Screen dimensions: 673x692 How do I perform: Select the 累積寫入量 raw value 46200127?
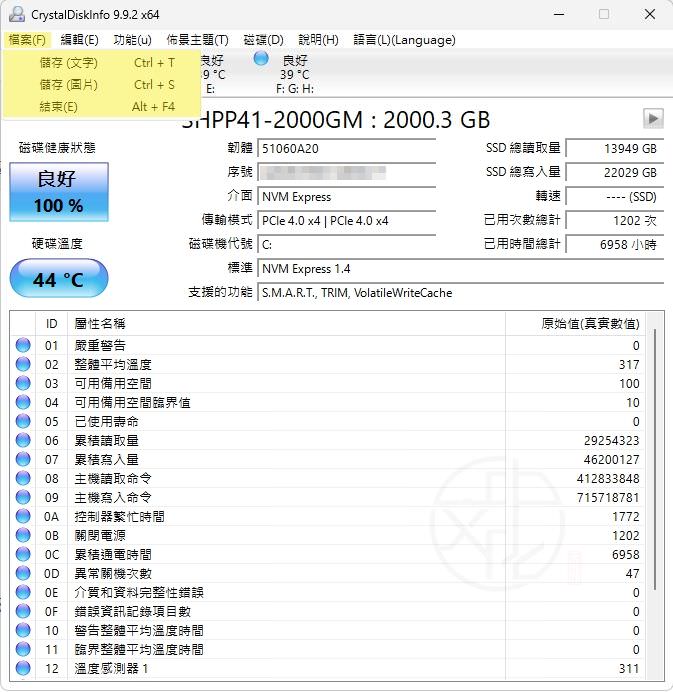[x=611, y=459]
